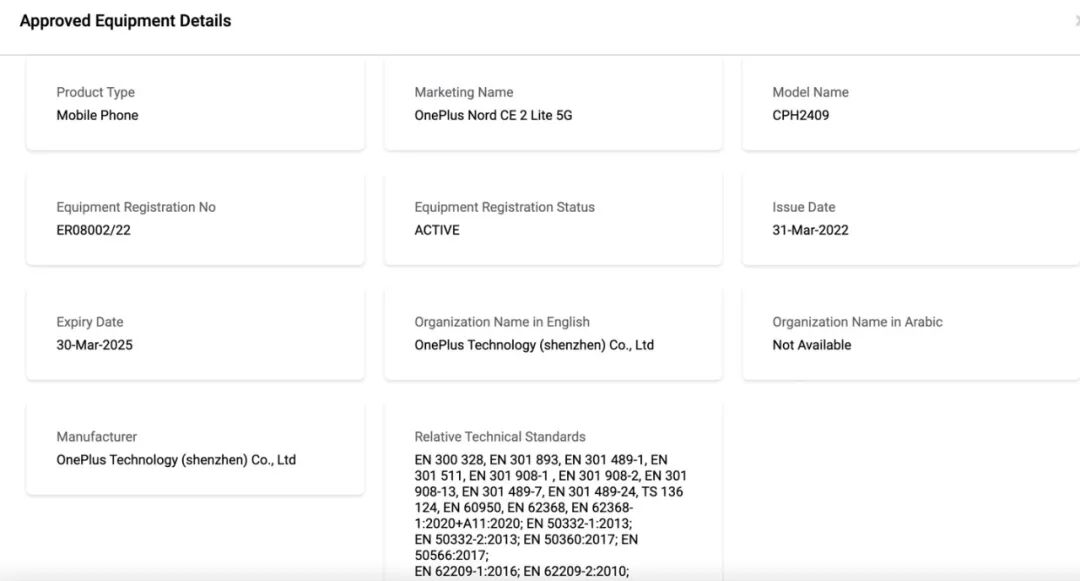Click organization value under 'Organization Name in English'
Viewport: 1080px width, 581px height.
point(534,345)
